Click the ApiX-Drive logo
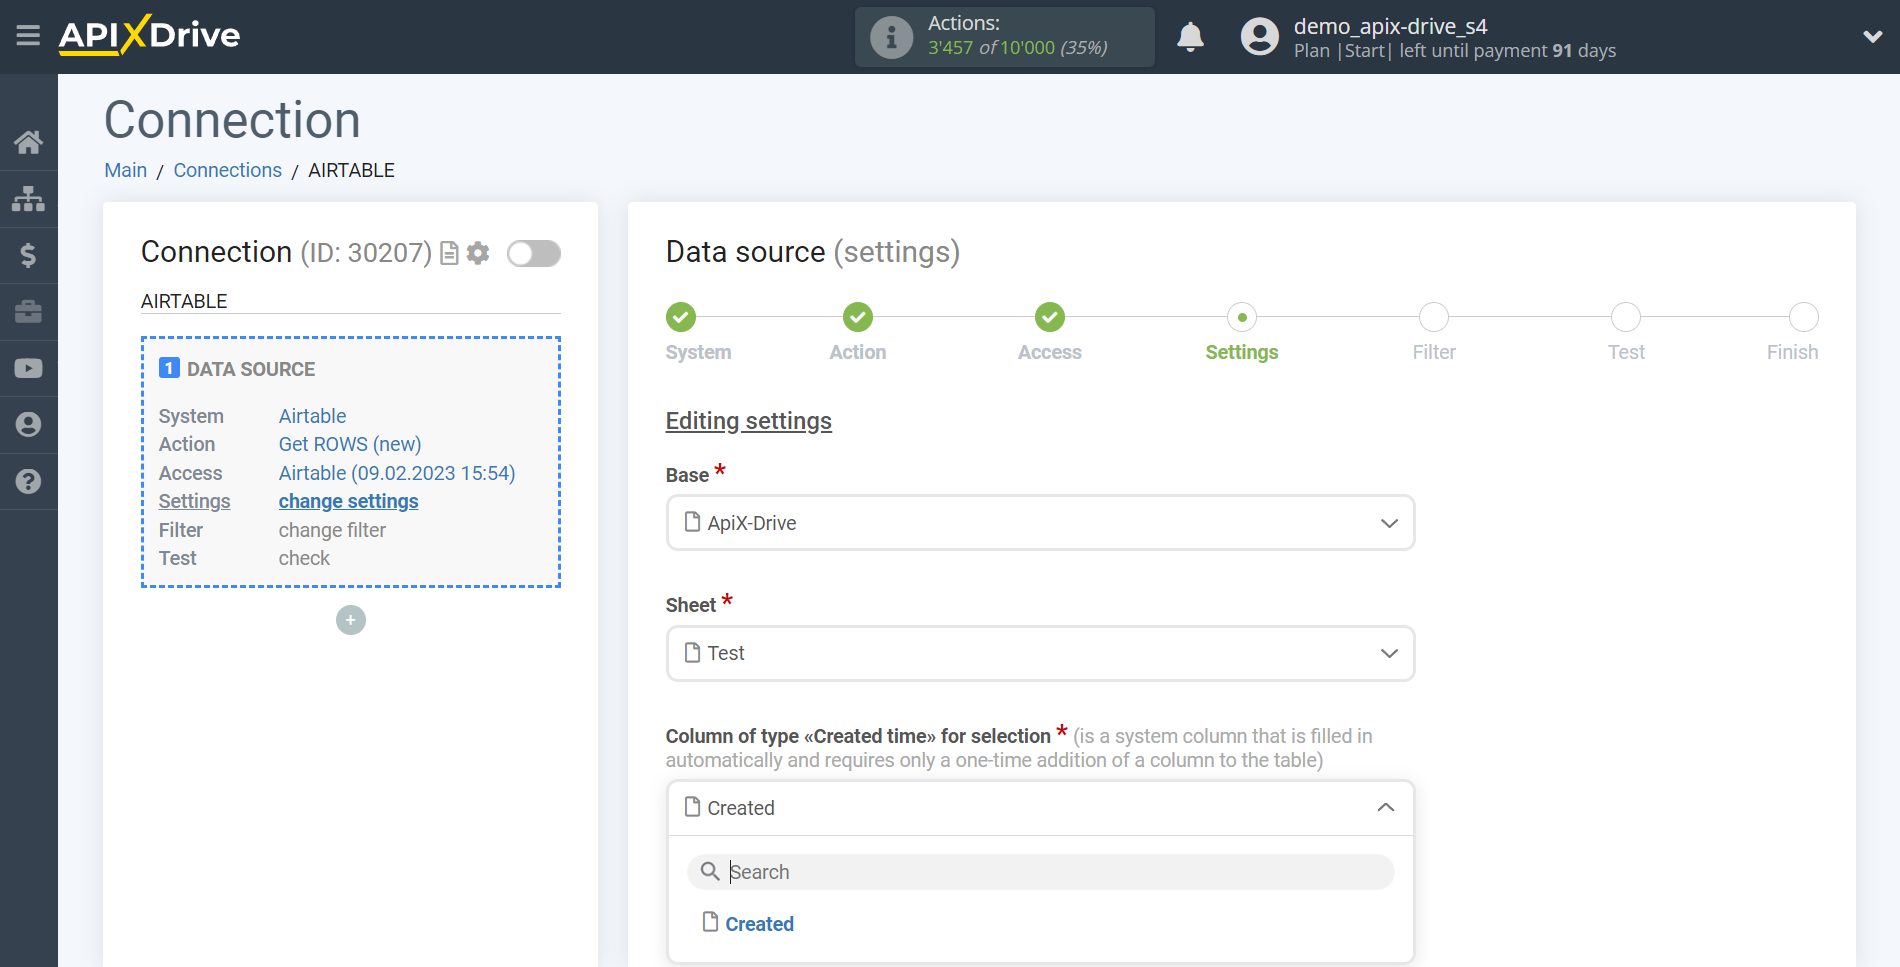The height and width of the screenshot is (967, 1900). click(149, 35)
